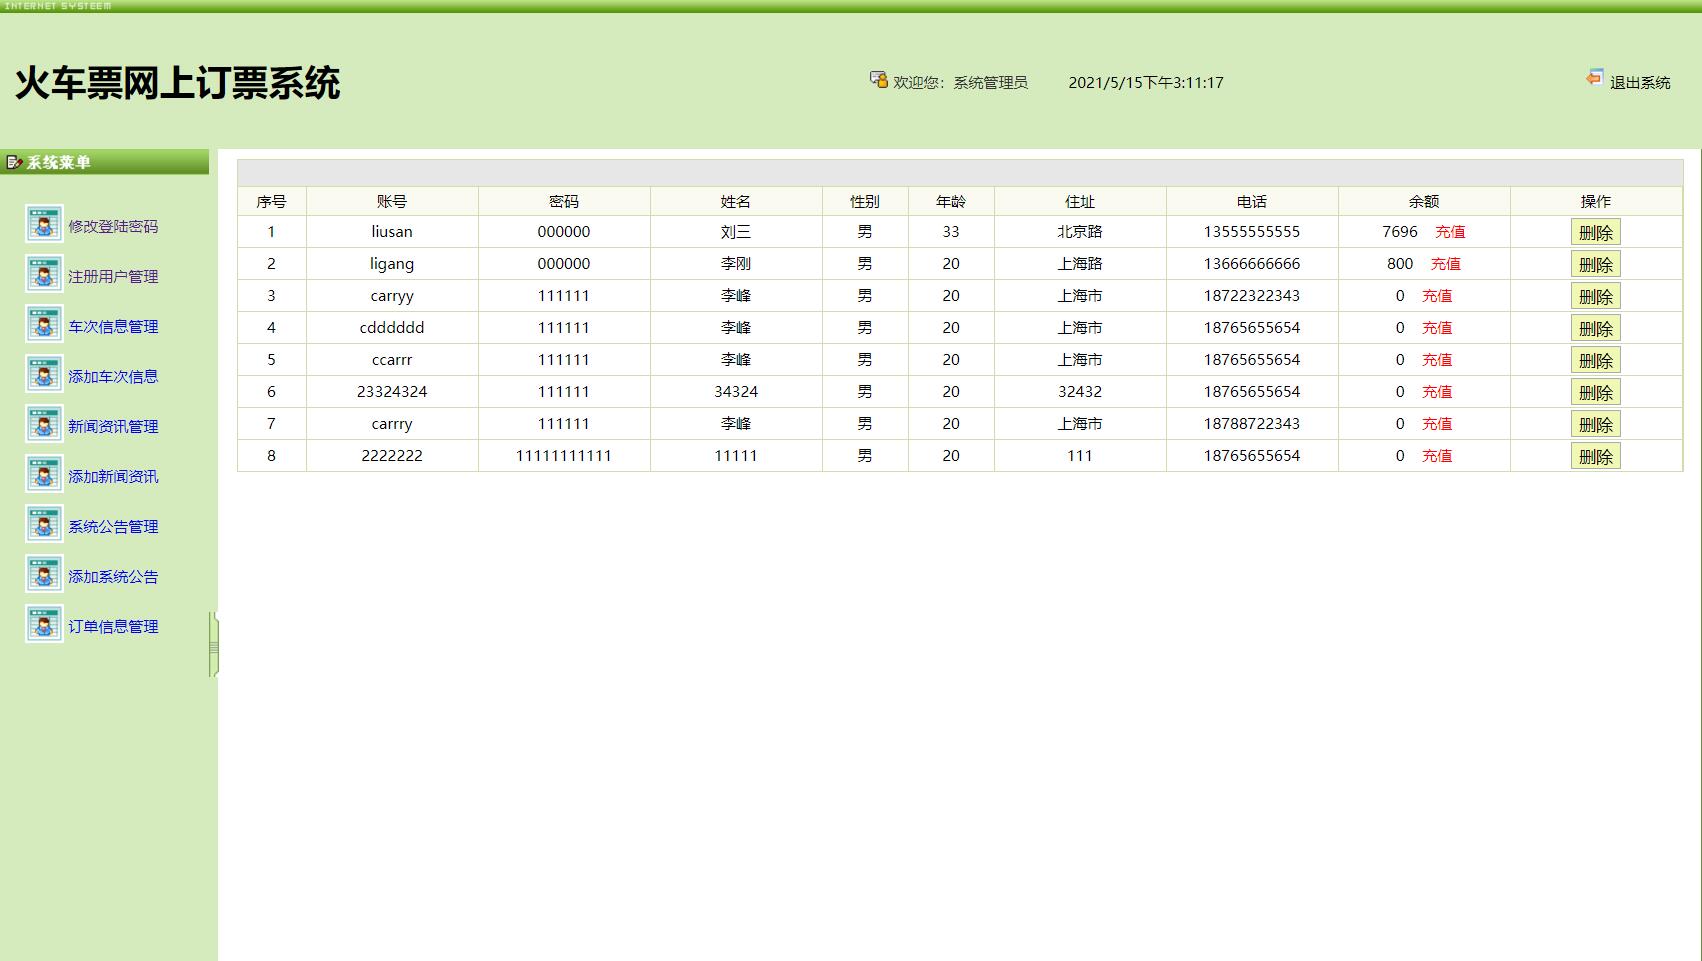The height and width of the screenshot is (961, 1702).
Task: Click the icon beside 新闻资讯管理
Action: (44, 424)
